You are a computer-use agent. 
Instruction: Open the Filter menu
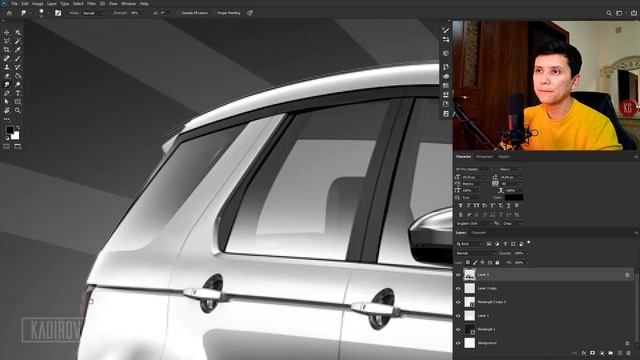[91, 4]
